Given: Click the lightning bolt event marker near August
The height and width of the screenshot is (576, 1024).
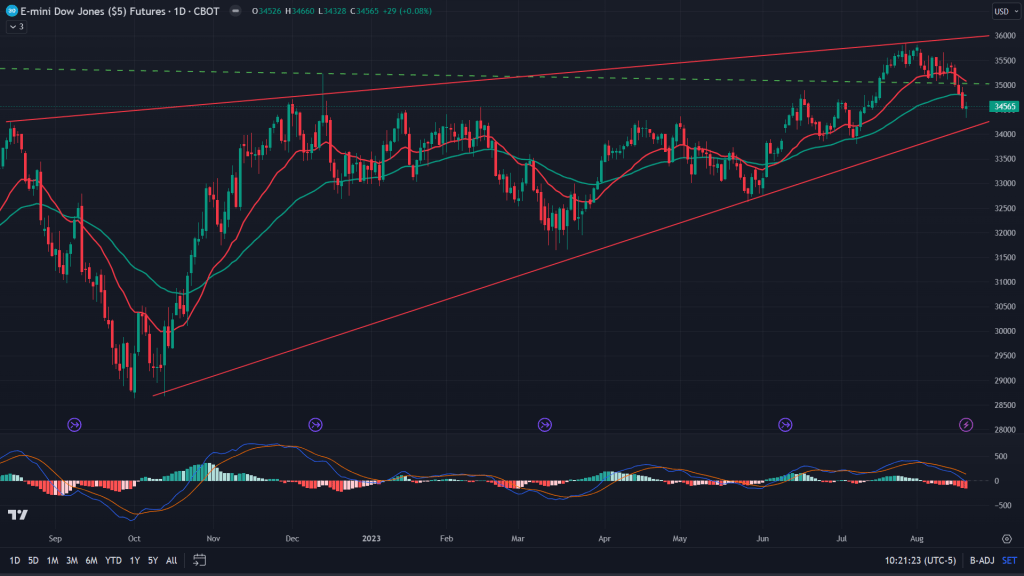Looking at the screenshot, I should (x=966, y=425).
